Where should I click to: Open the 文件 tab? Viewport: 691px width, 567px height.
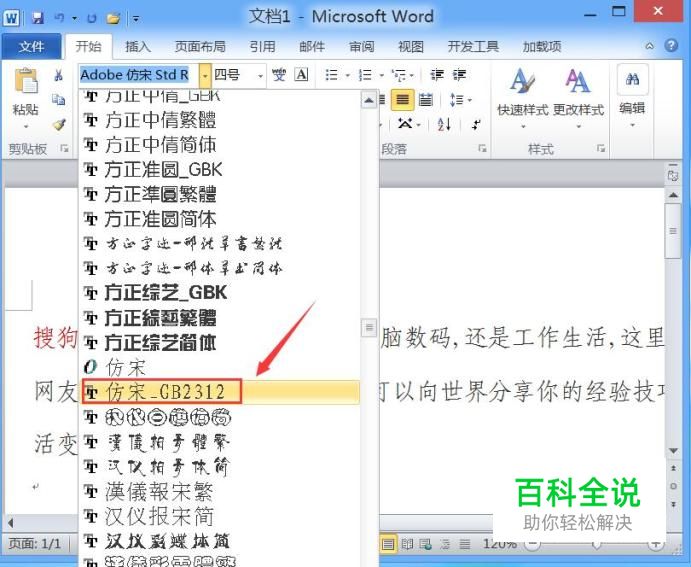pos(31,46)
